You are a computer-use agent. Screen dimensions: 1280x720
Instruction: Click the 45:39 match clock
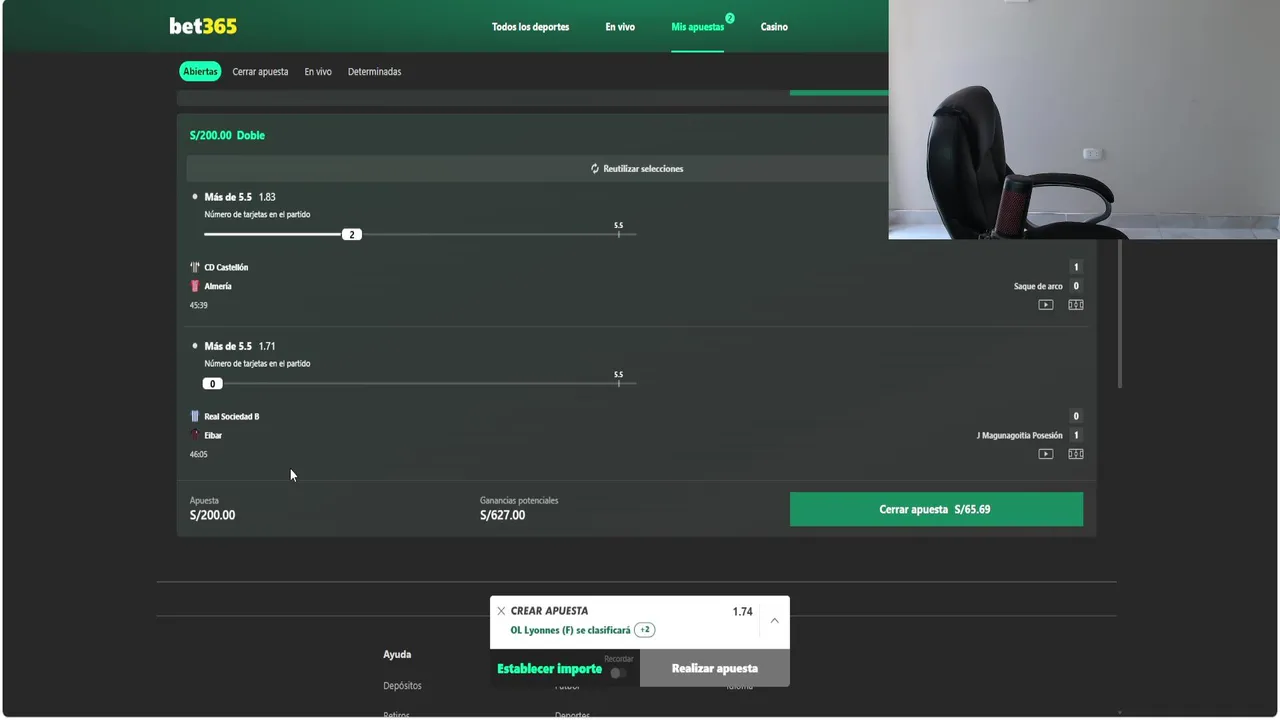(199, 305)
